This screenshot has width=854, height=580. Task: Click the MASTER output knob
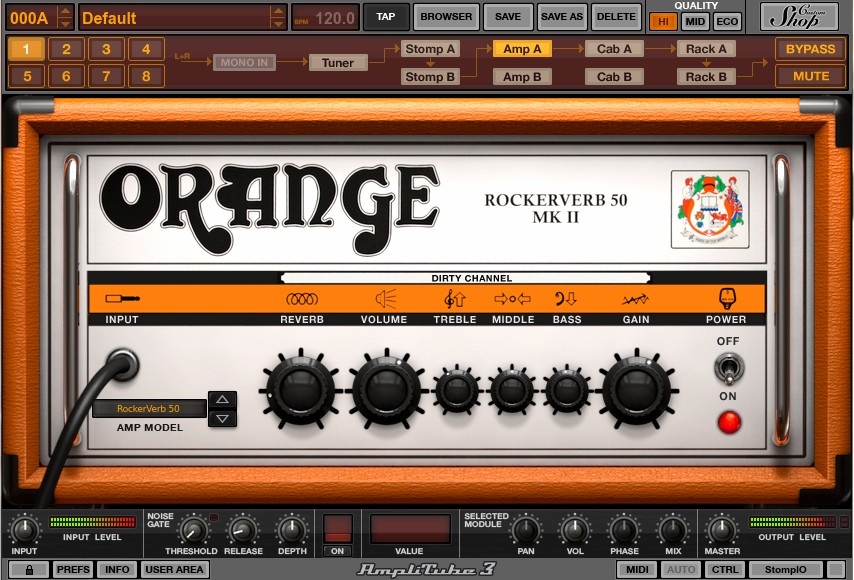pos(722,529)
